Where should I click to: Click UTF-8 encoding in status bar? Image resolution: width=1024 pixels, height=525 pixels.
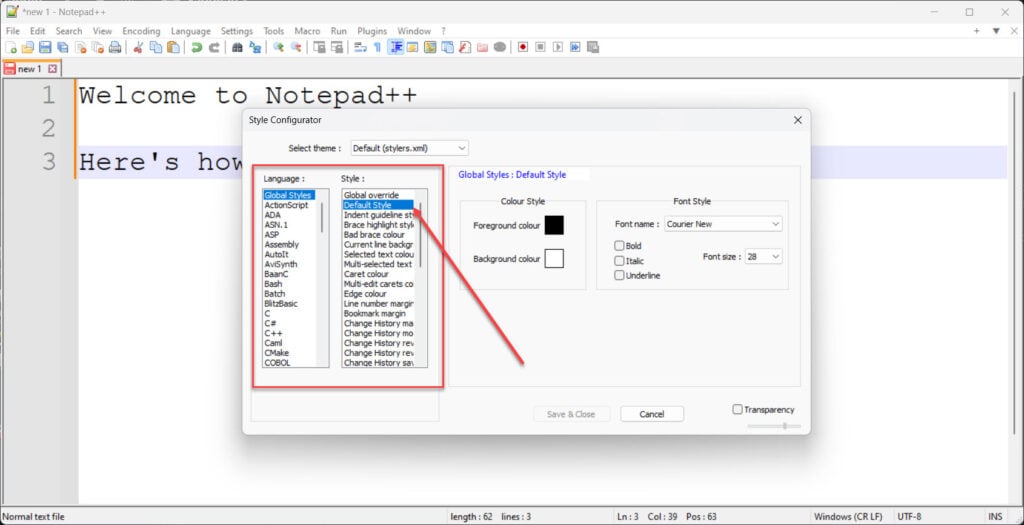tap(909, 517)
